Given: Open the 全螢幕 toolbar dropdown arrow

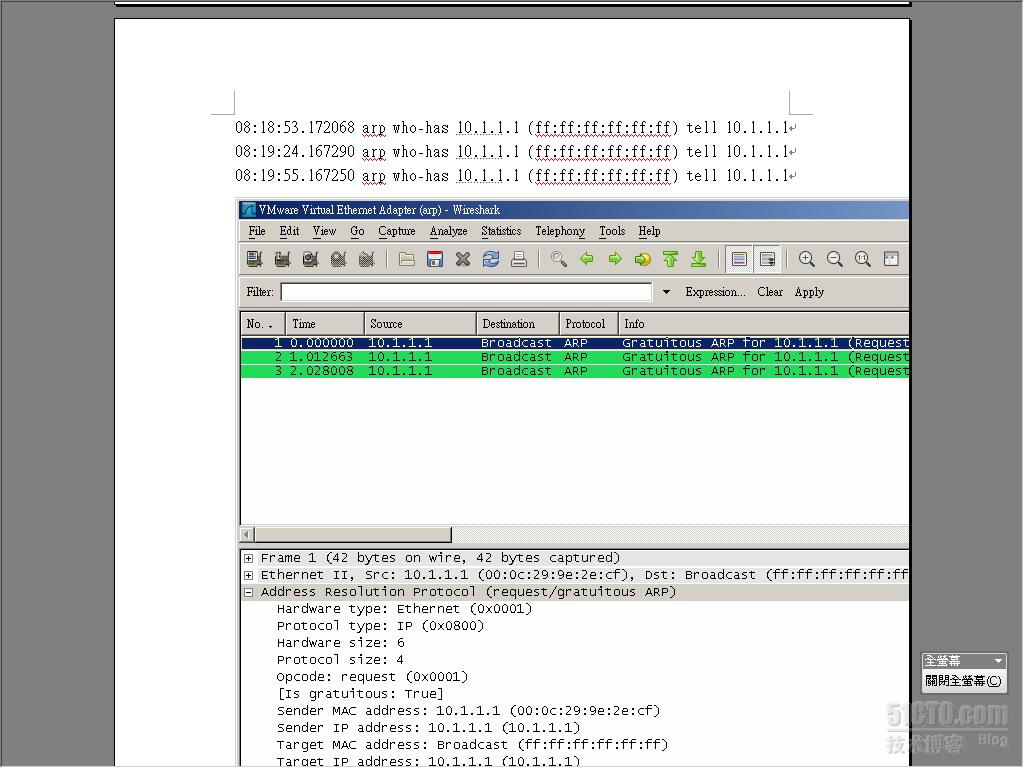Looking at the screenshot, I should 999,661.
